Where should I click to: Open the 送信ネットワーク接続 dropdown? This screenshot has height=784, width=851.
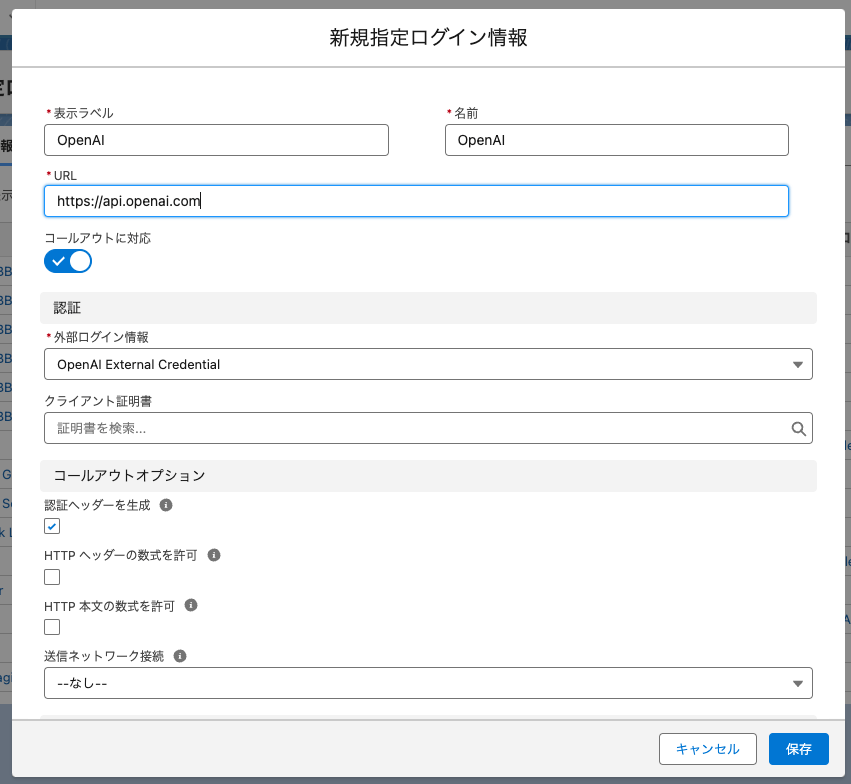click(428, 683)
